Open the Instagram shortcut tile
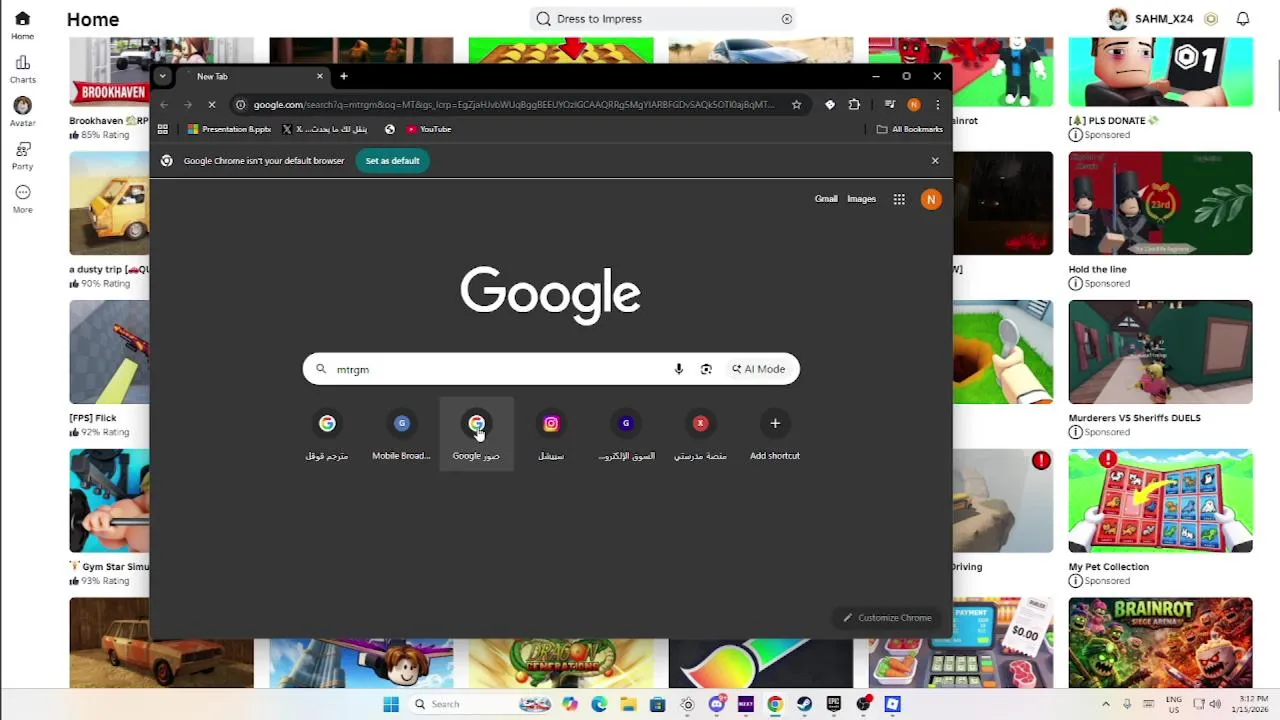This screenshot has width=1280, height=720. [551, 435]
